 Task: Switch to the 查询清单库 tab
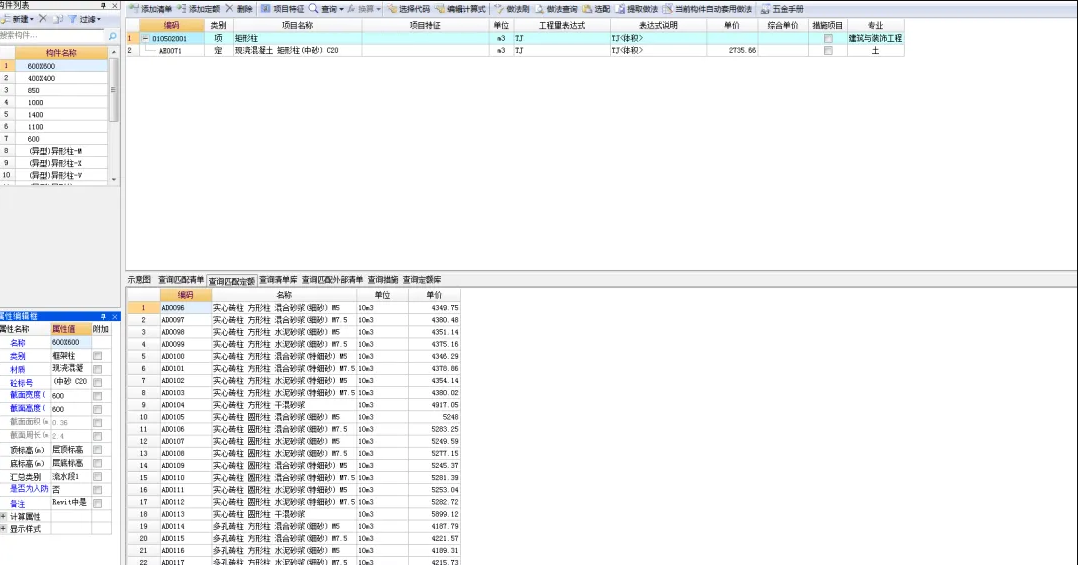pos(278,280)
